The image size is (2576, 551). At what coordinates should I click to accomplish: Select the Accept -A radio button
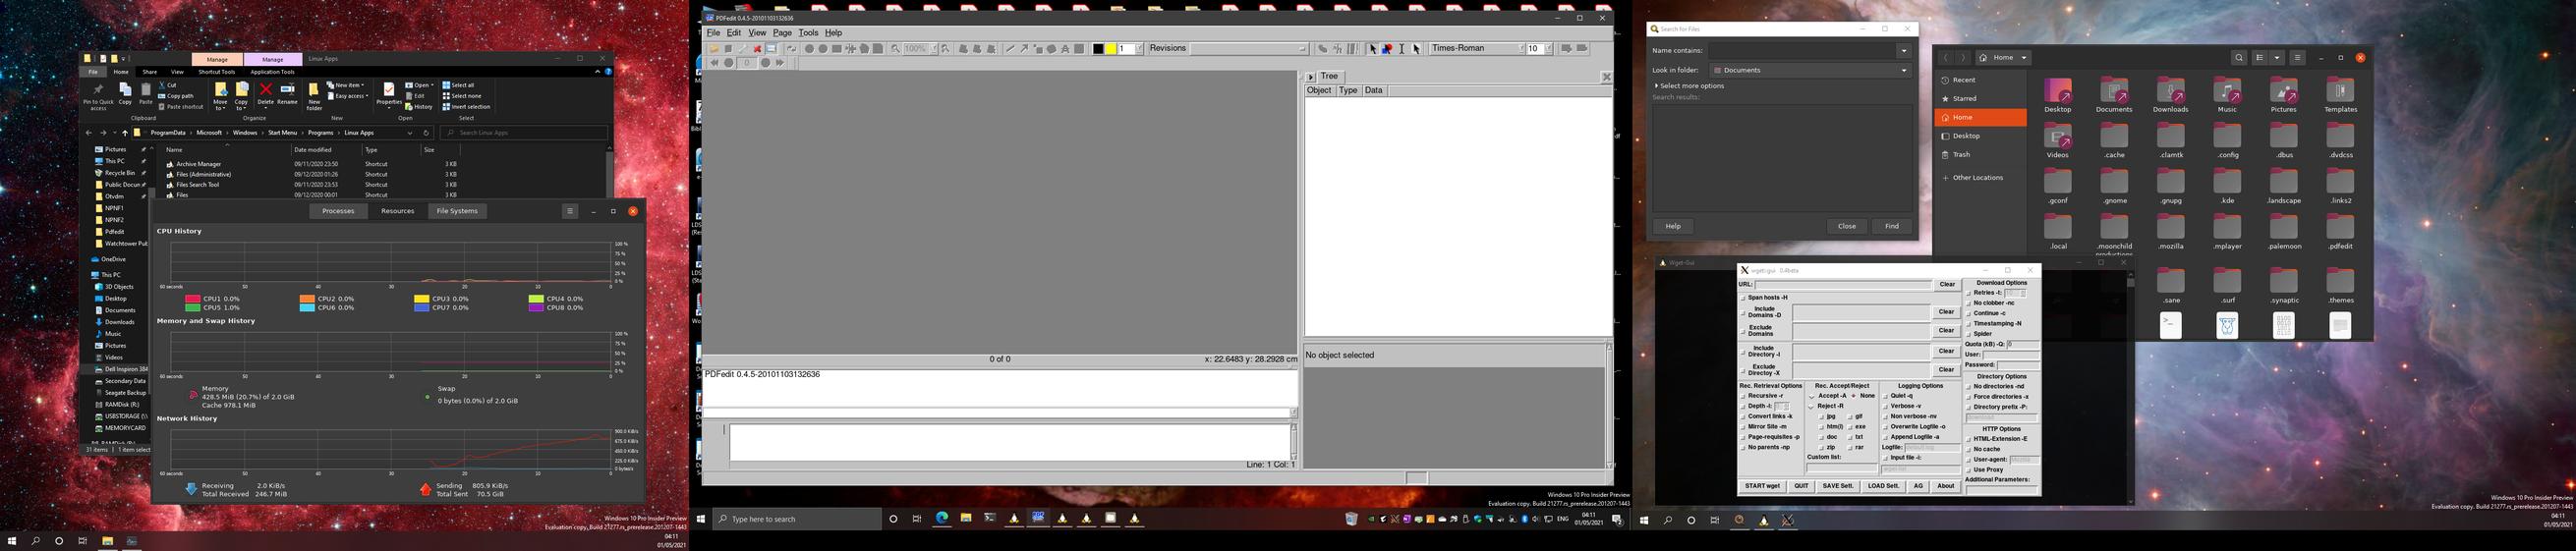tap(1811, 396)
